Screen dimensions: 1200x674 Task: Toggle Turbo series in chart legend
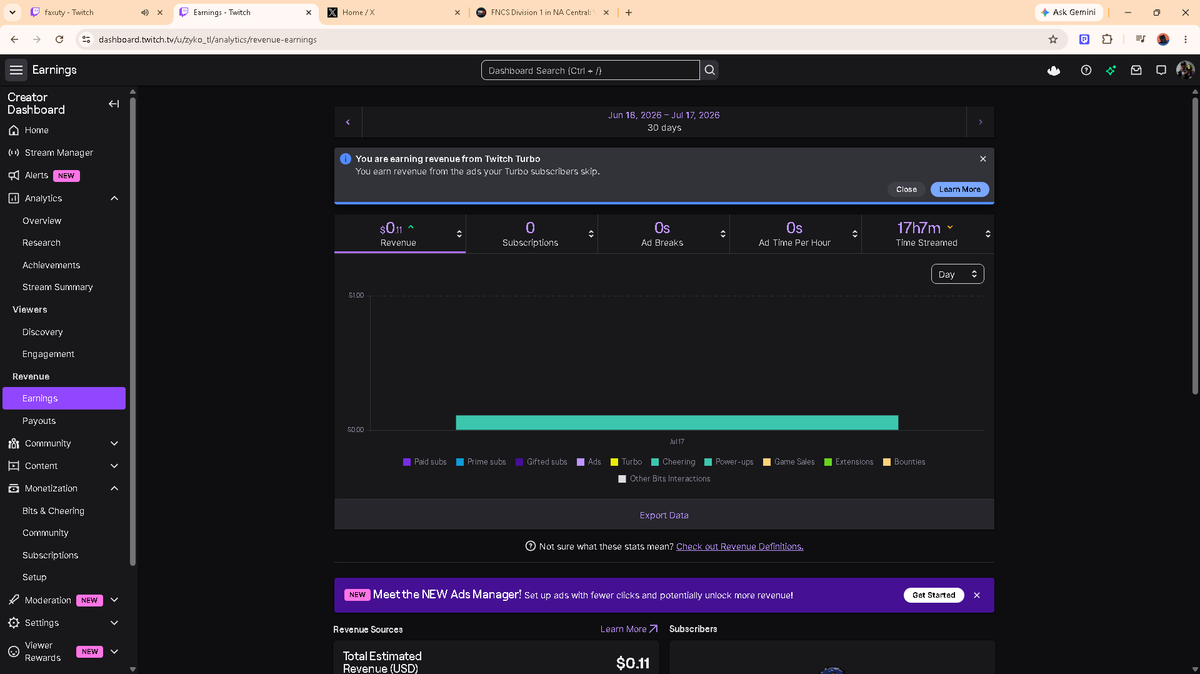coord(626,462)
